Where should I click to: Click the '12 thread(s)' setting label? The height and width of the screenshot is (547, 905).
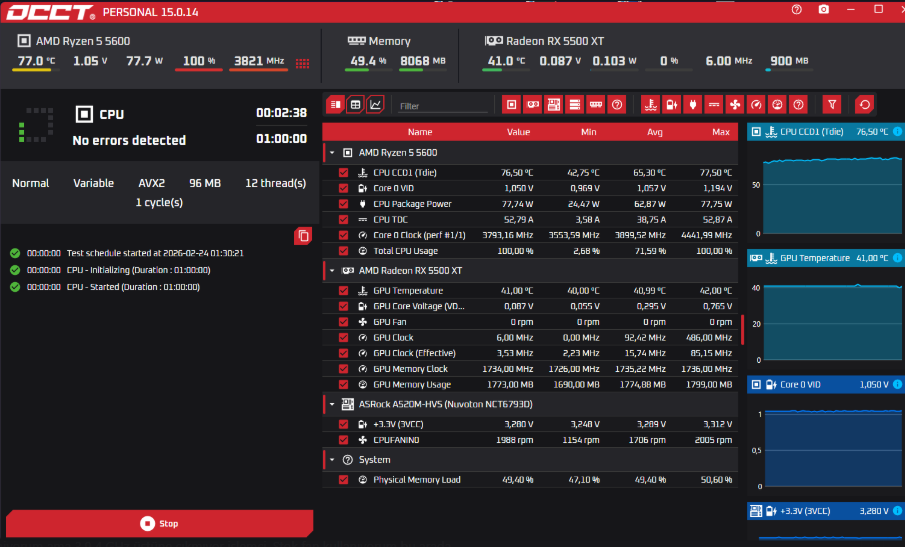tap(275, 183)
